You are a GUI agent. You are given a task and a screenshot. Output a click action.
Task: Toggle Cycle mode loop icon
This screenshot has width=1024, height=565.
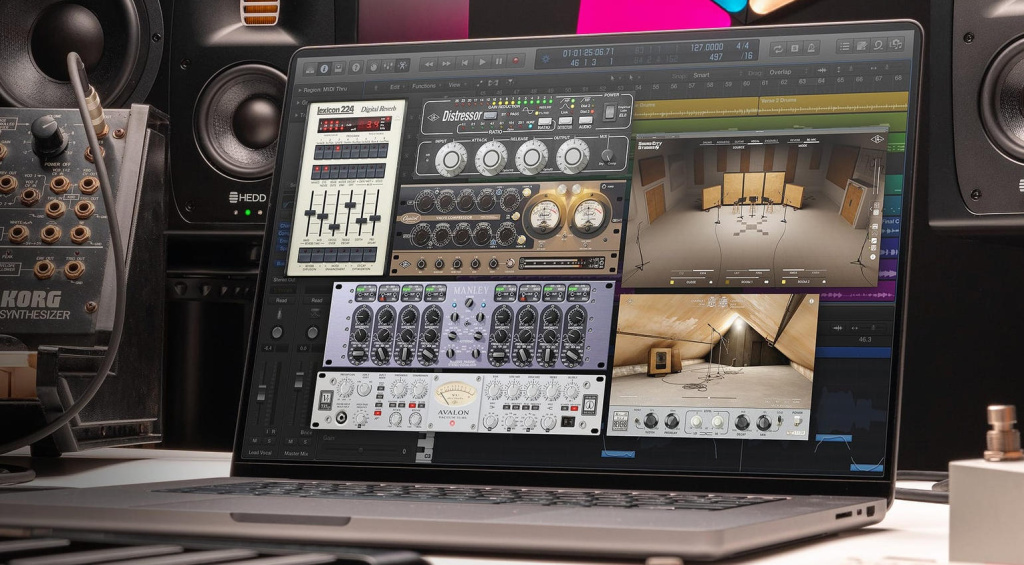tap(777, 49)
